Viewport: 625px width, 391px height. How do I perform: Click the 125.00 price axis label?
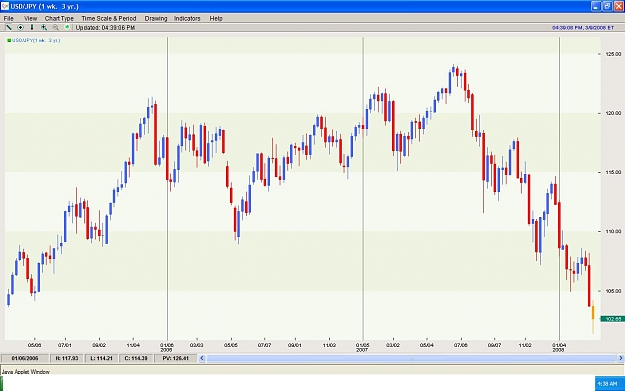coord(613,54)
